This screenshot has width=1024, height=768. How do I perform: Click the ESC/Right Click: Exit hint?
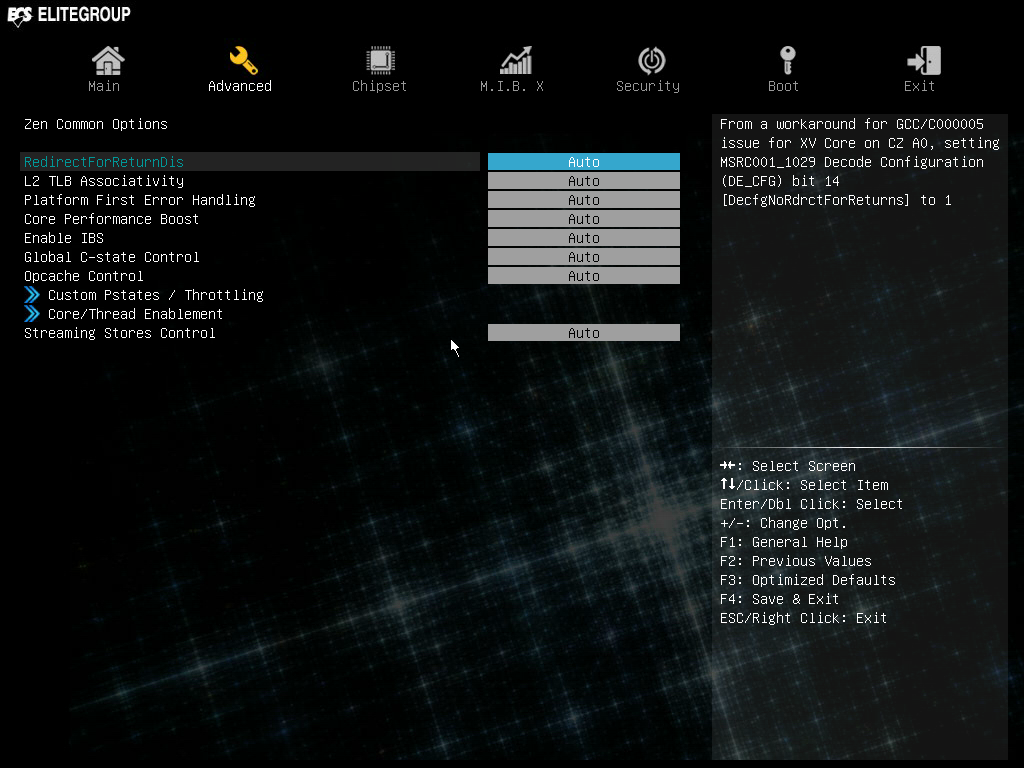pyautogui.click(x=803, y=618)
